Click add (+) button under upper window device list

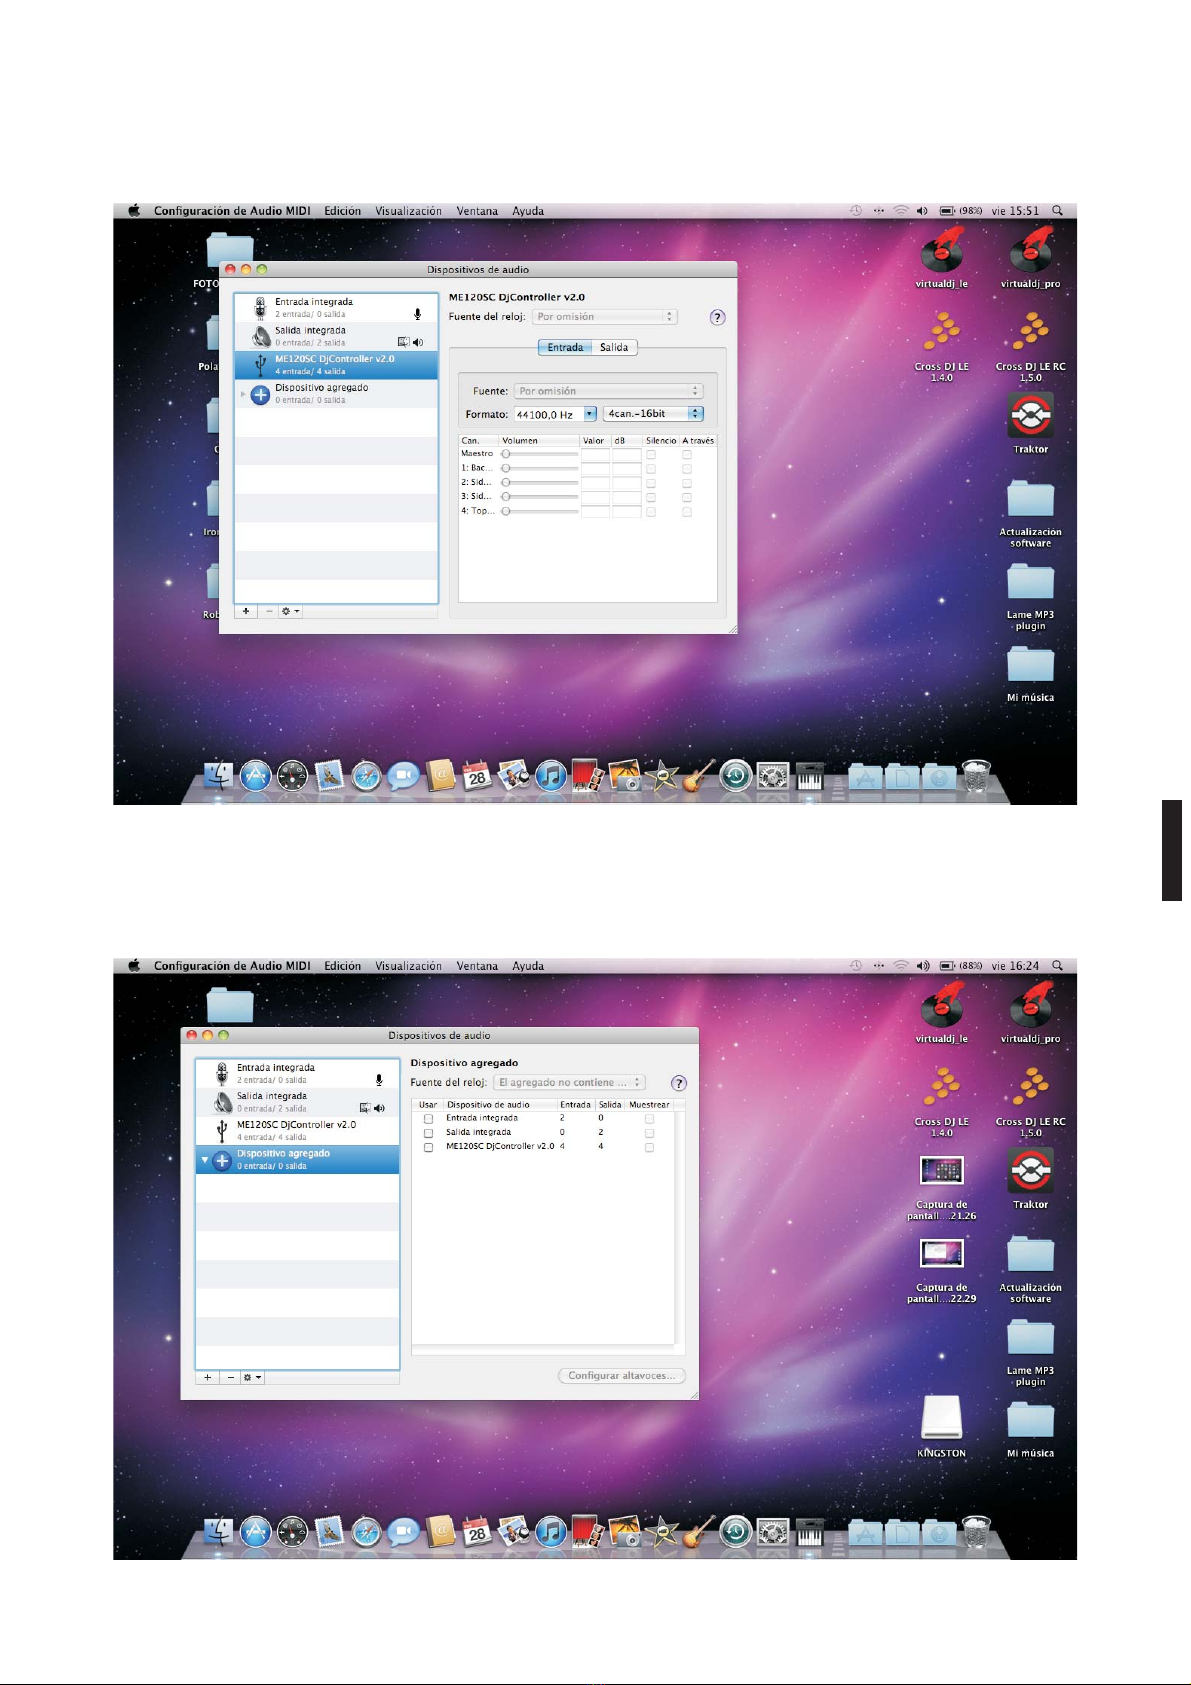click(246, 611)
